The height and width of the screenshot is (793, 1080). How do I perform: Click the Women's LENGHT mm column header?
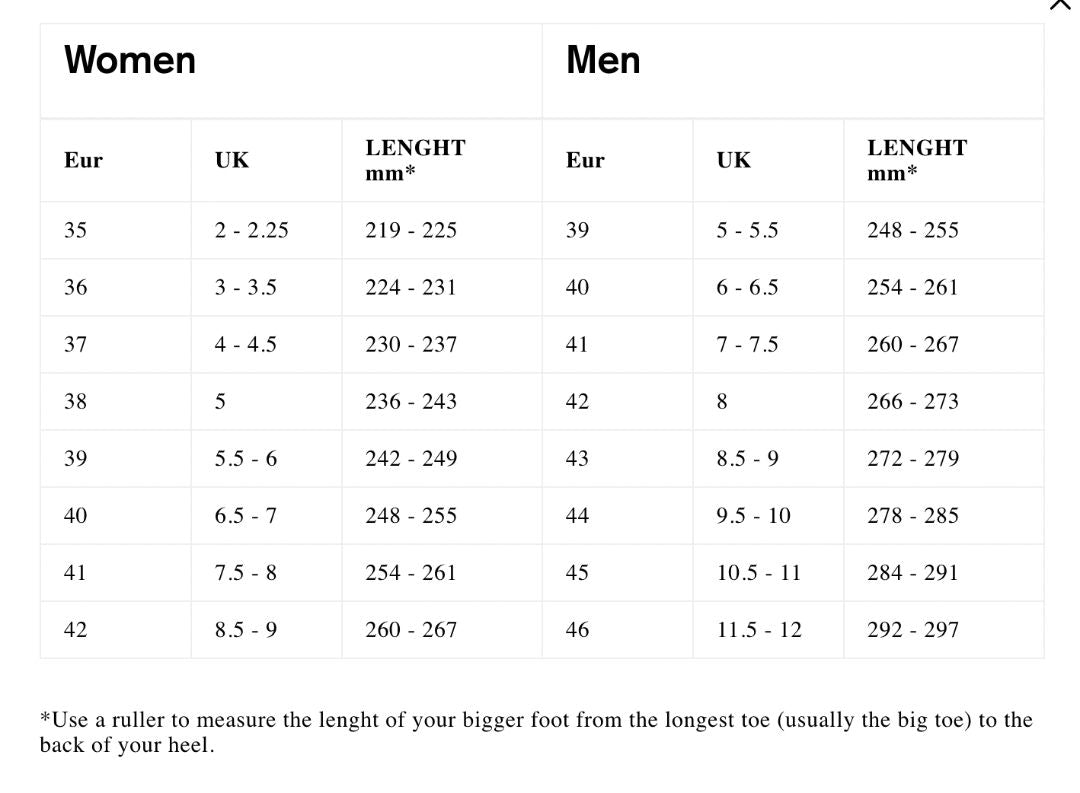click(x=415, y=160)
